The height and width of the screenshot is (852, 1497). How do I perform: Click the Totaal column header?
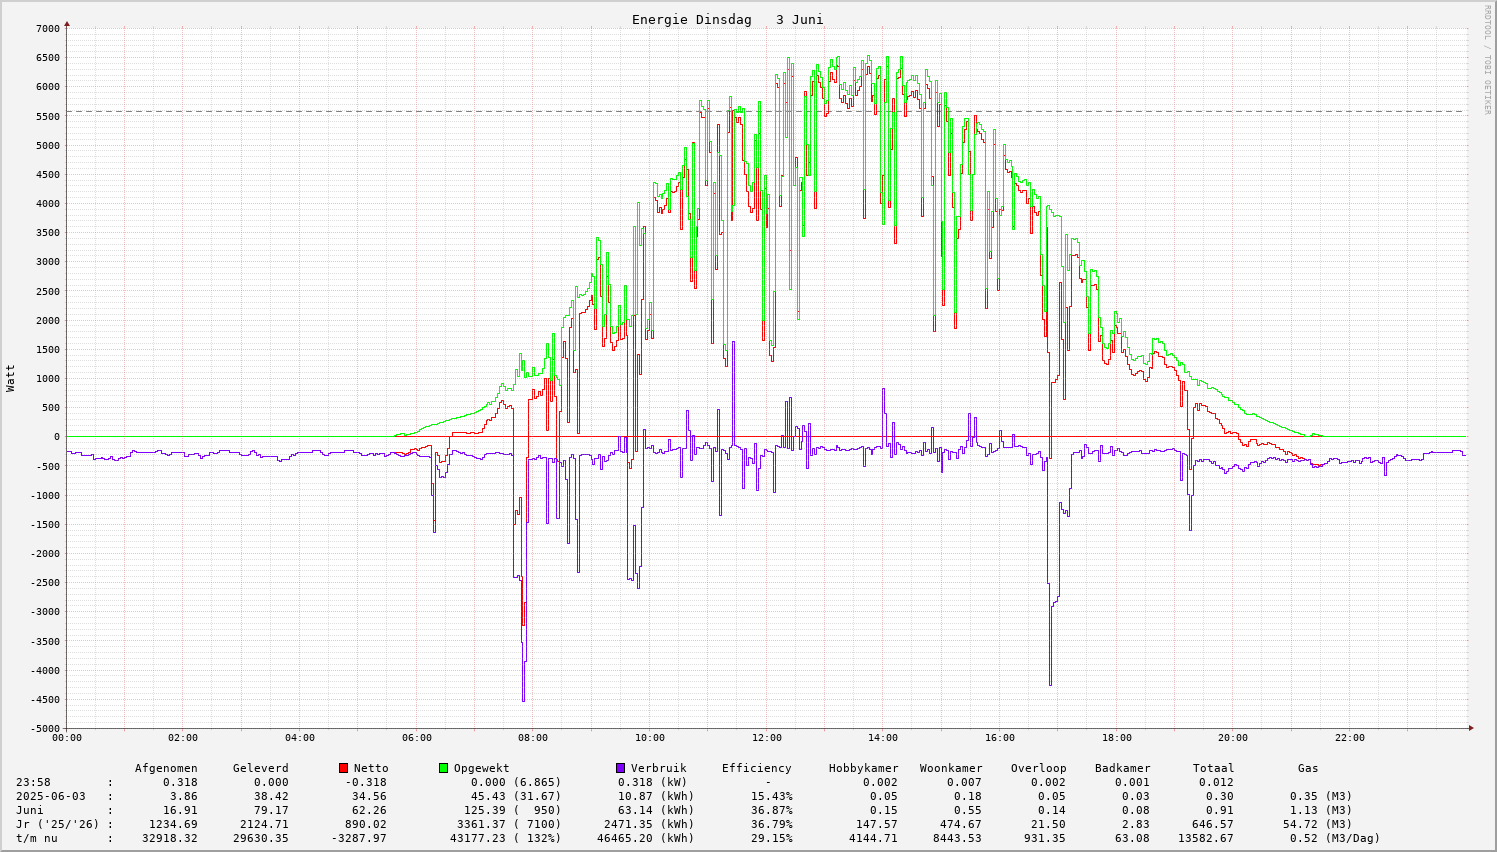point(1213,768)
